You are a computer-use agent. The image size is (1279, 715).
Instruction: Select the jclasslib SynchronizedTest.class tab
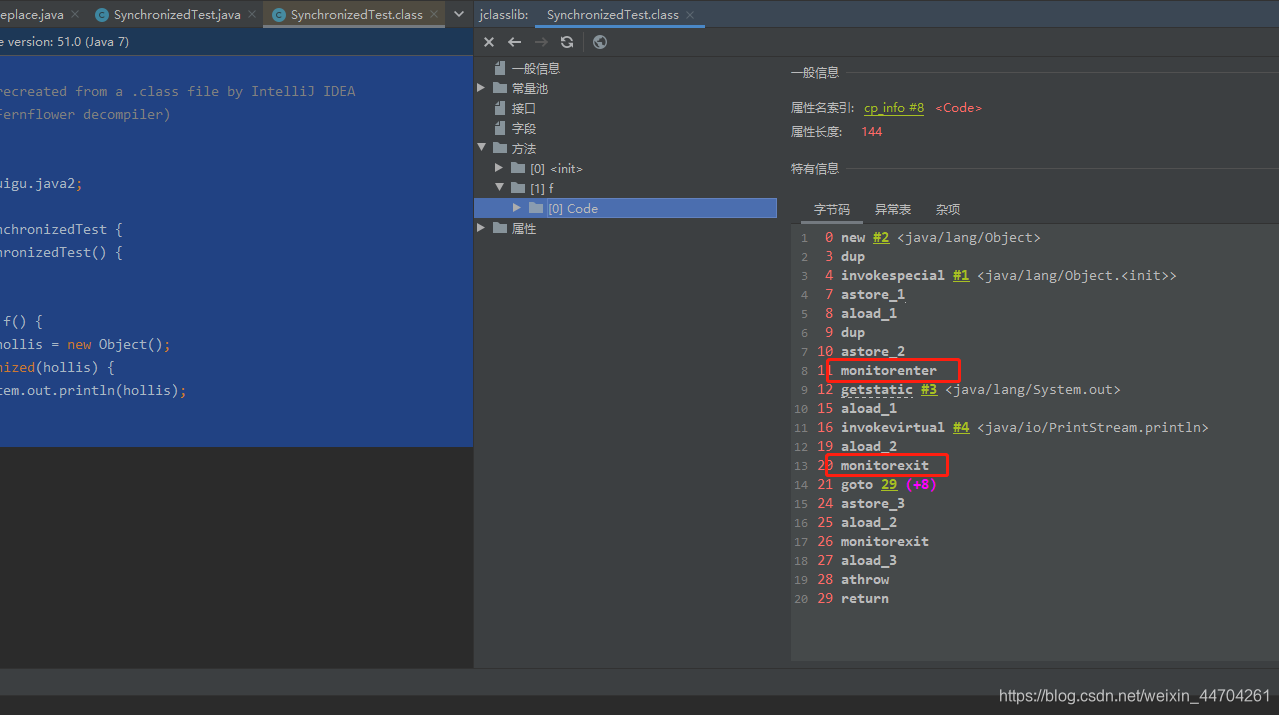613,15
